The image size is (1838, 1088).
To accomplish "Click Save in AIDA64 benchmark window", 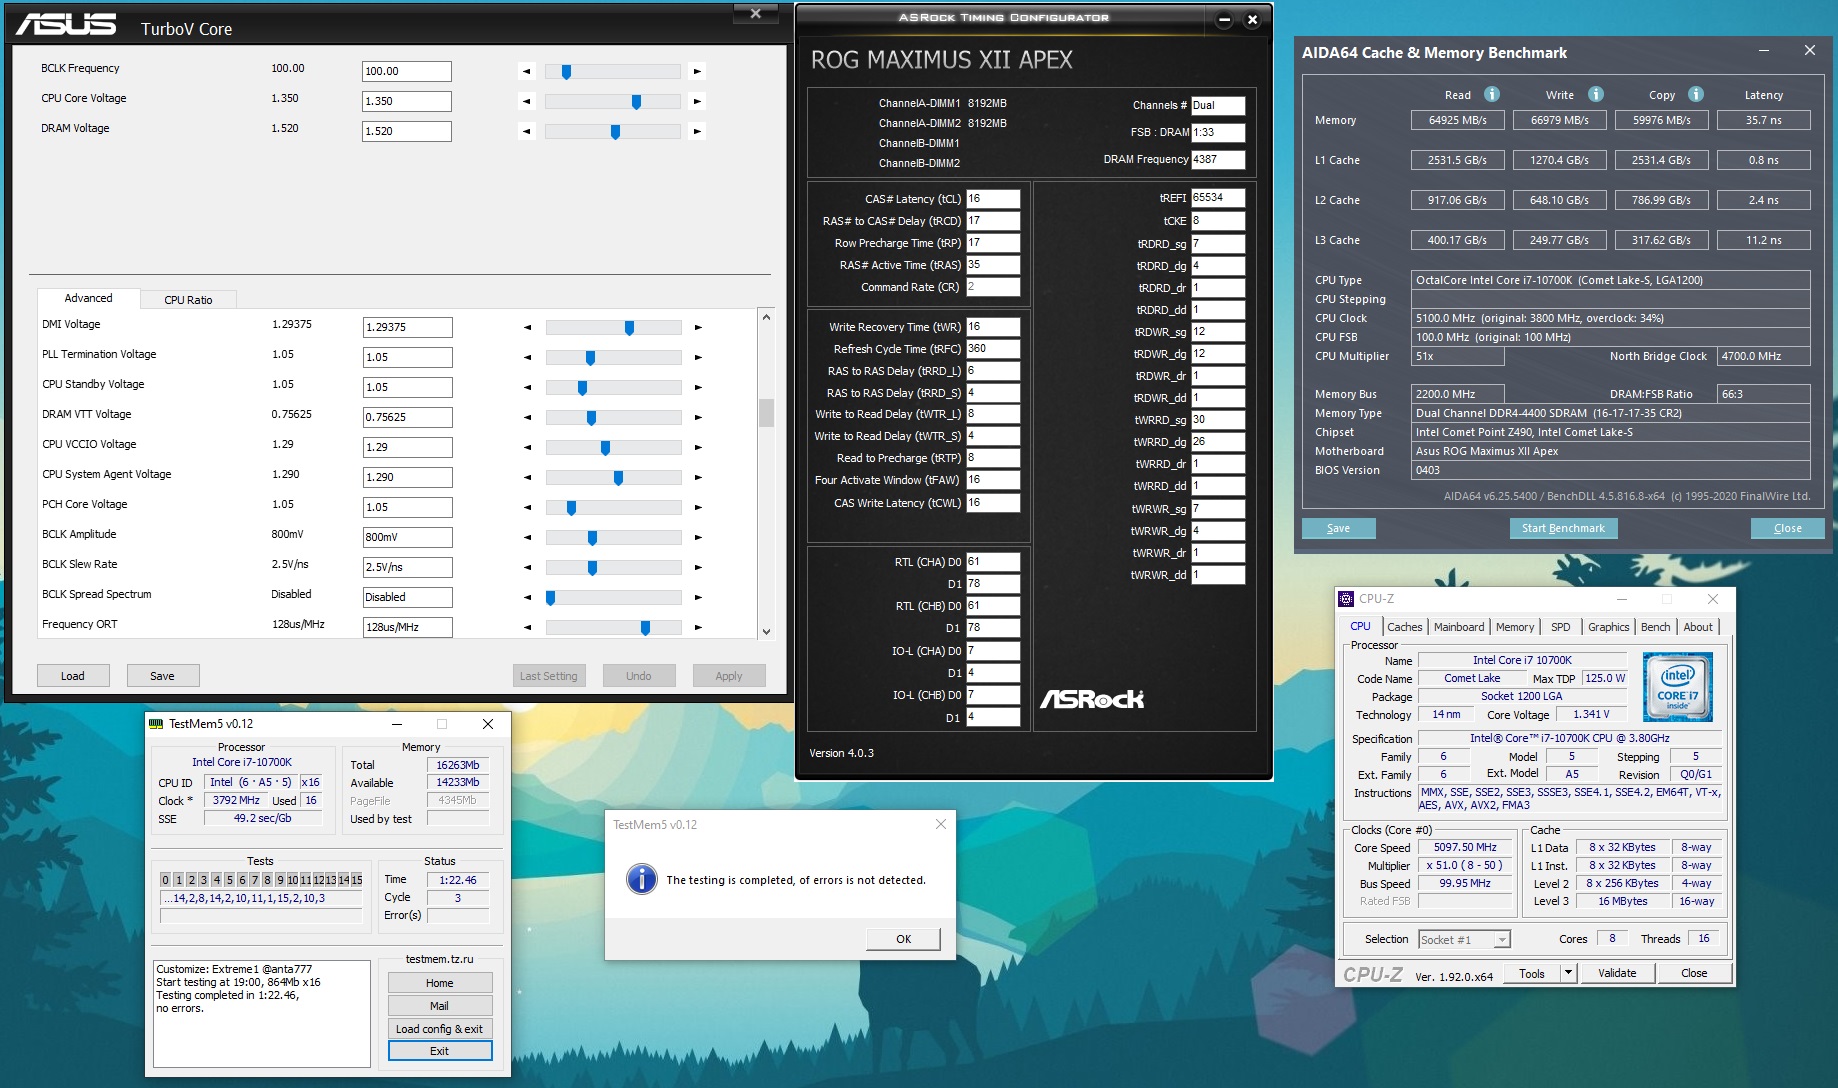I will click(x=1338, y=528).
